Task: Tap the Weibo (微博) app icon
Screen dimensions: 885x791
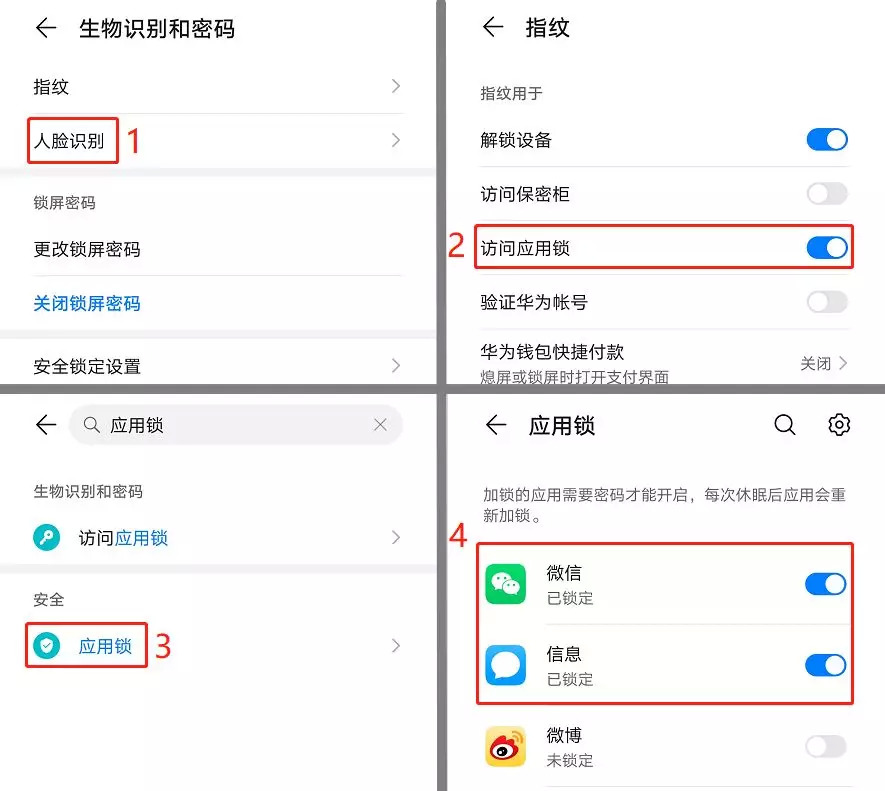Action: 505,746
